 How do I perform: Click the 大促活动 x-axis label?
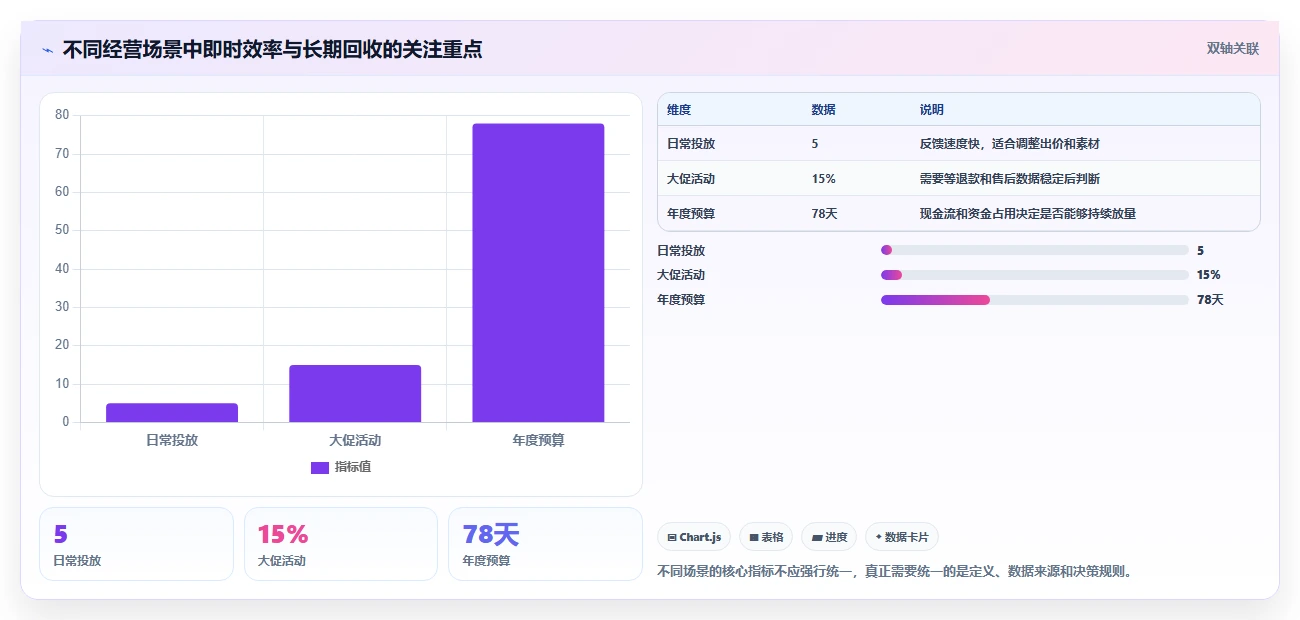click(x=355, y=440)
